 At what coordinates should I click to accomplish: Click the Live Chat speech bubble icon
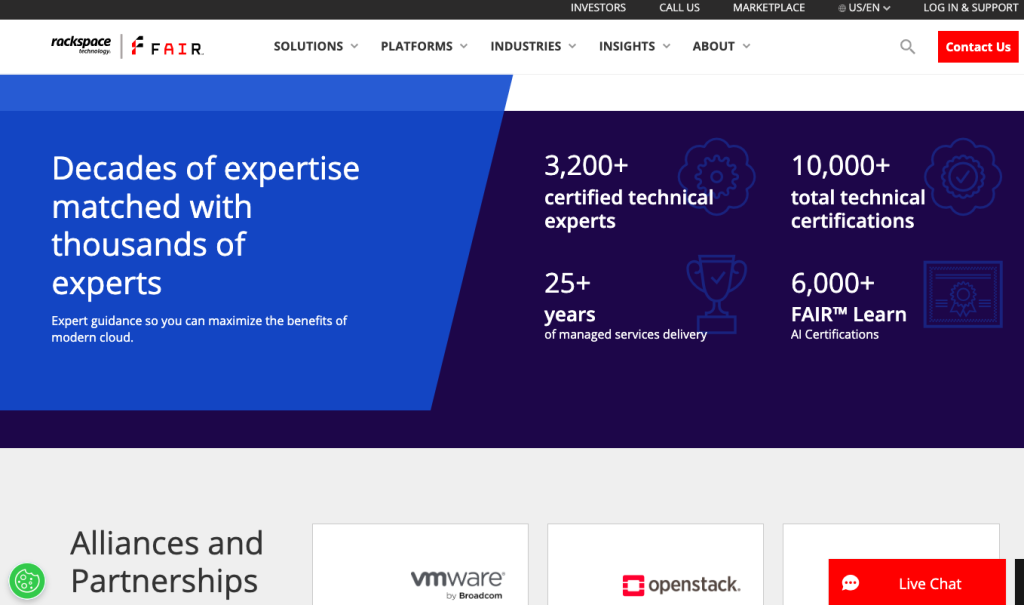point(850,583)
